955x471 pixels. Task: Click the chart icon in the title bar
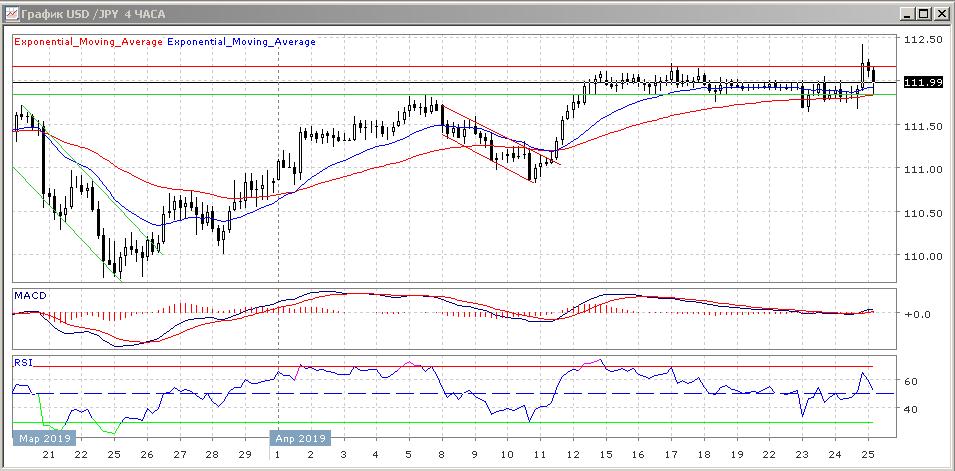(x=11, y=13)
